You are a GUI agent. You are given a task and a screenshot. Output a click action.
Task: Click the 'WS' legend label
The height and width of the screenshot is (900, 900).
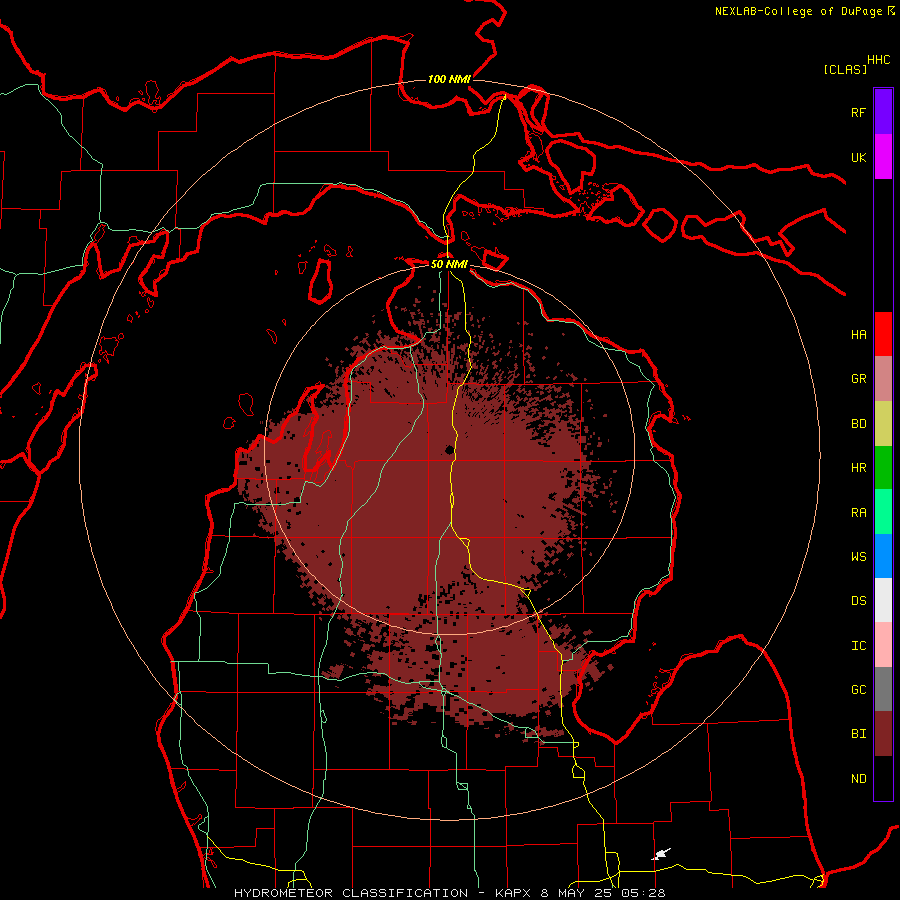point(858,557)
